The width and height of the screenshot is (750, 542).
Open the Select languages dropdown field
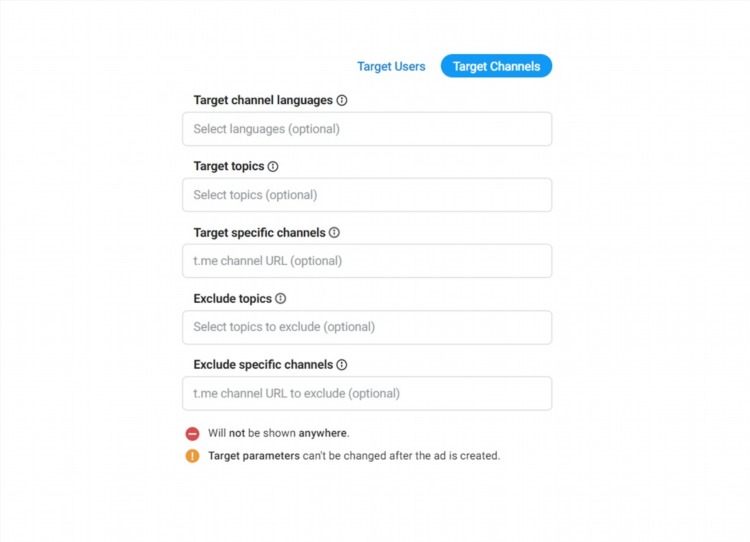[367, 129]
